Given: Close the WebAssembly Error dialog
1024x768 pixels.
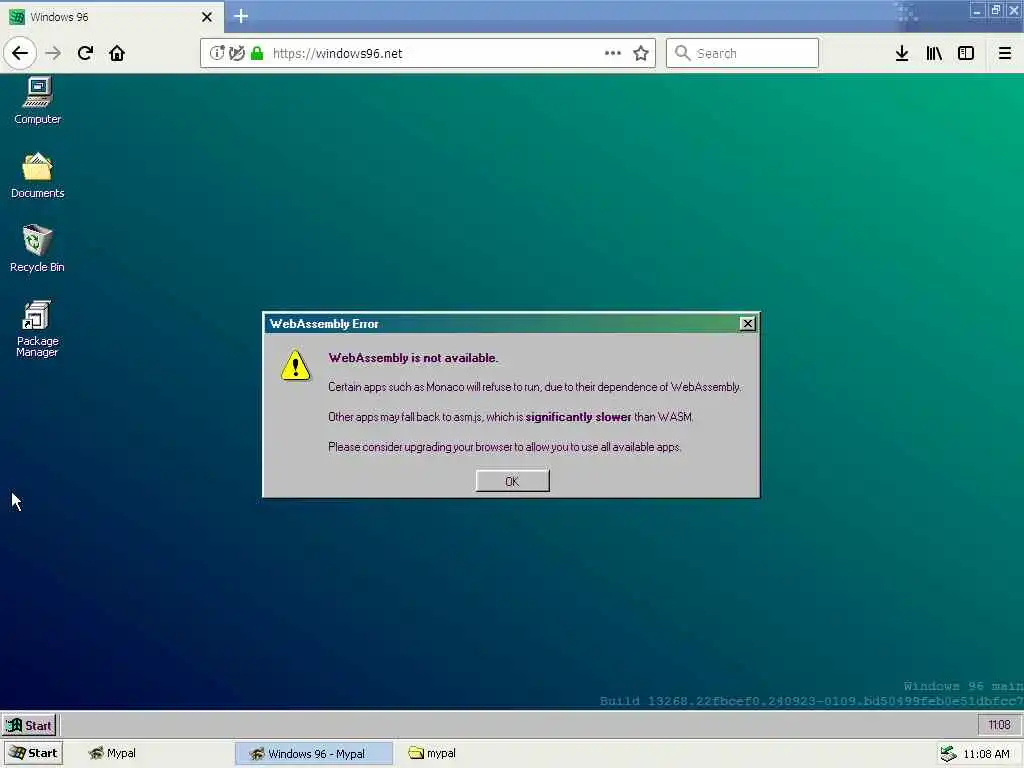Looking at the screenshot, I should 747,323.
